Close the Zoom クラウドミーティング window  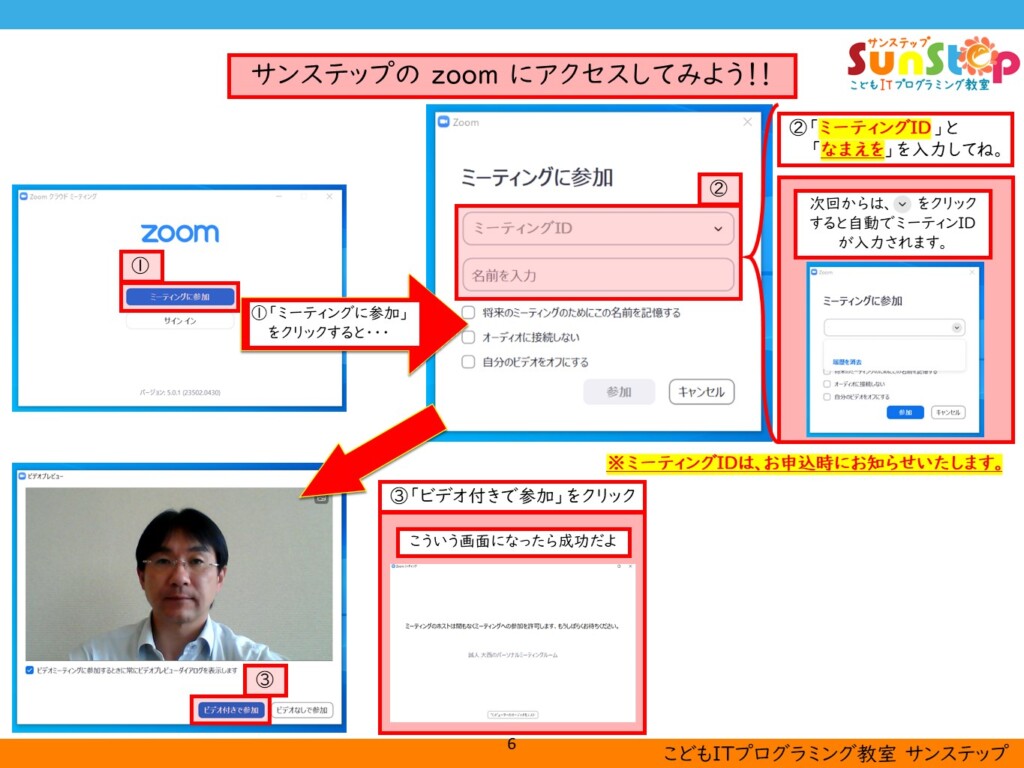[x=330, y=196]
